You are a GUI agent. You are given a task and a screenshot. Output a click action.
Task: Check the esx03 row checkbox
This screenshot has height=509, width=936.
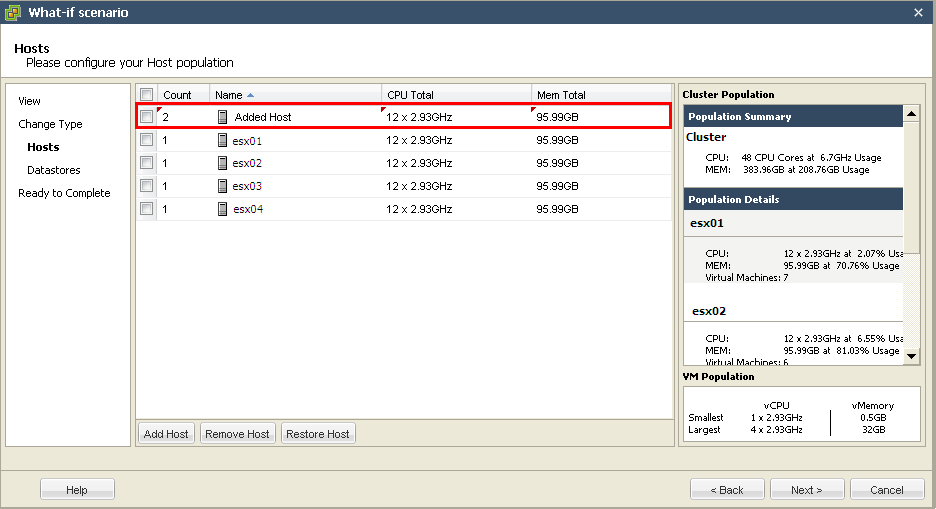(x=146, y=186)
